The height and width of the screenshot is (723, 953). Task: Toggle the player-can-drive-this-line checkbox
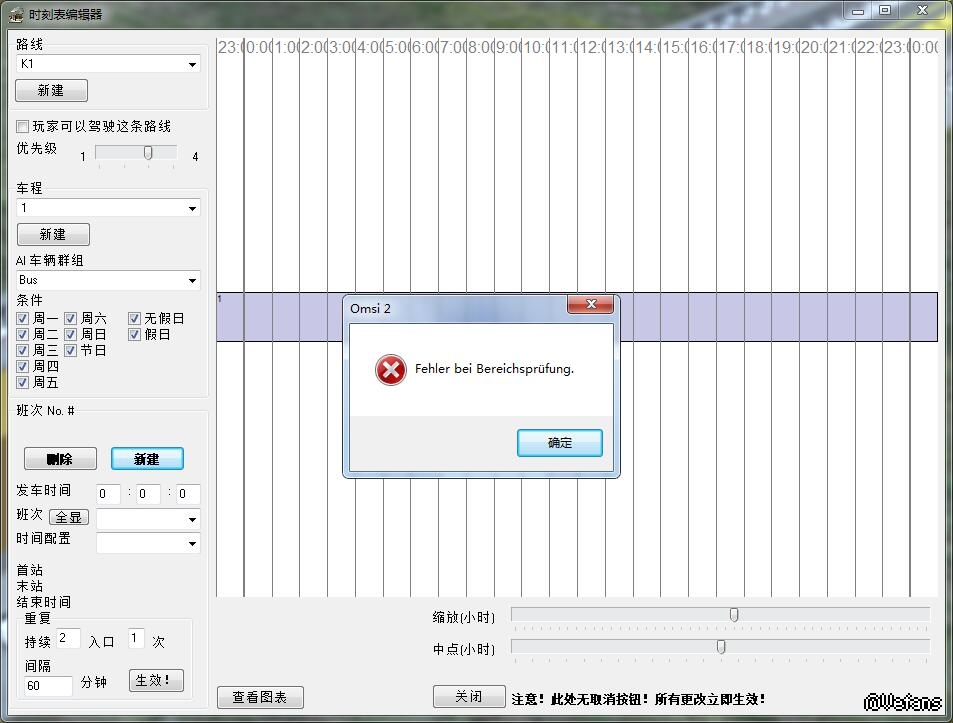pyautogui.click(x=22, y=126)
